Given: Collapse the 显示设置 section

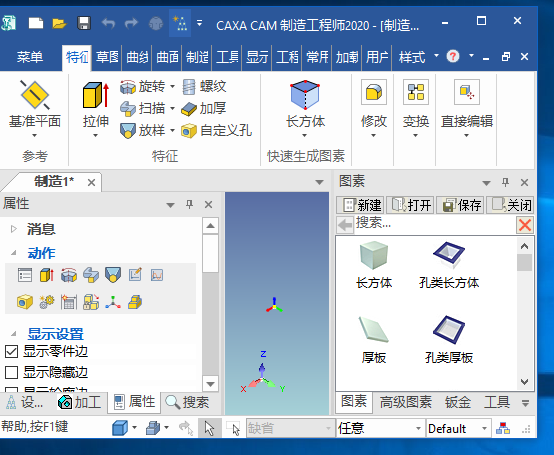Looking at the screenshot, I should [14, 333].
